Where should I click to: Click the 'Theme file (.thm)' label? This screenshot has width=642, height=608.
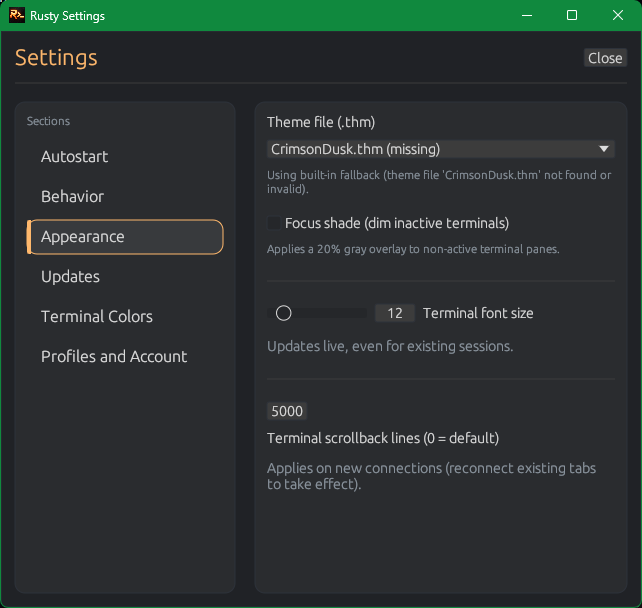321,122
